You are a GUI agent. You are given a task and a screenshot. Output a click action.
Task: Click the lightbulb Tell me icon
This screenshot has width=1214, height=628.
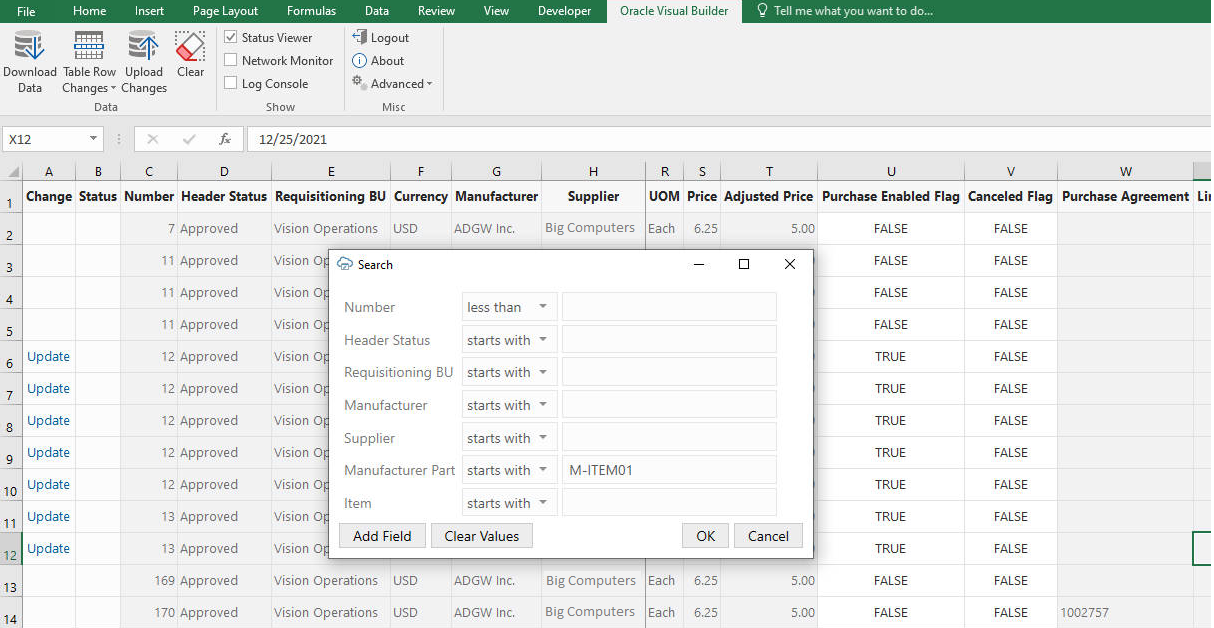[763, 11]
